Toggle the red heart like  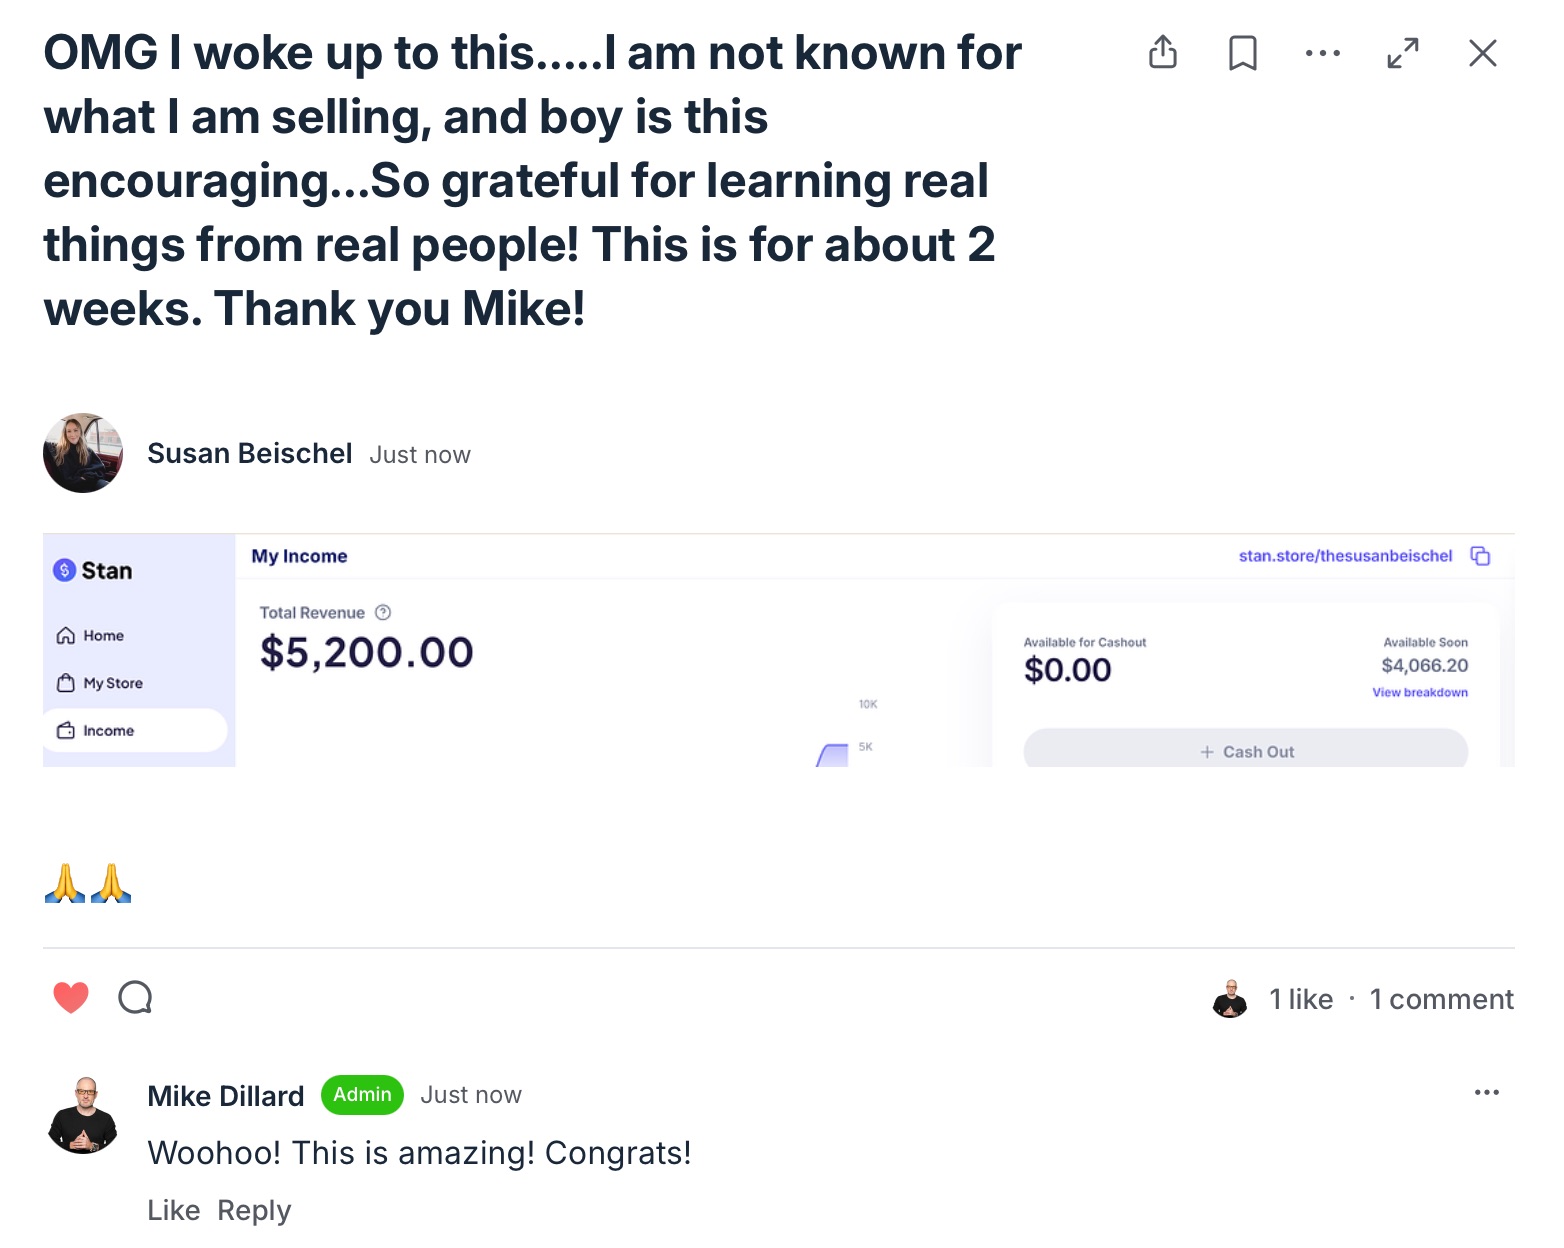pyautogui.click(x=71, y=997)
